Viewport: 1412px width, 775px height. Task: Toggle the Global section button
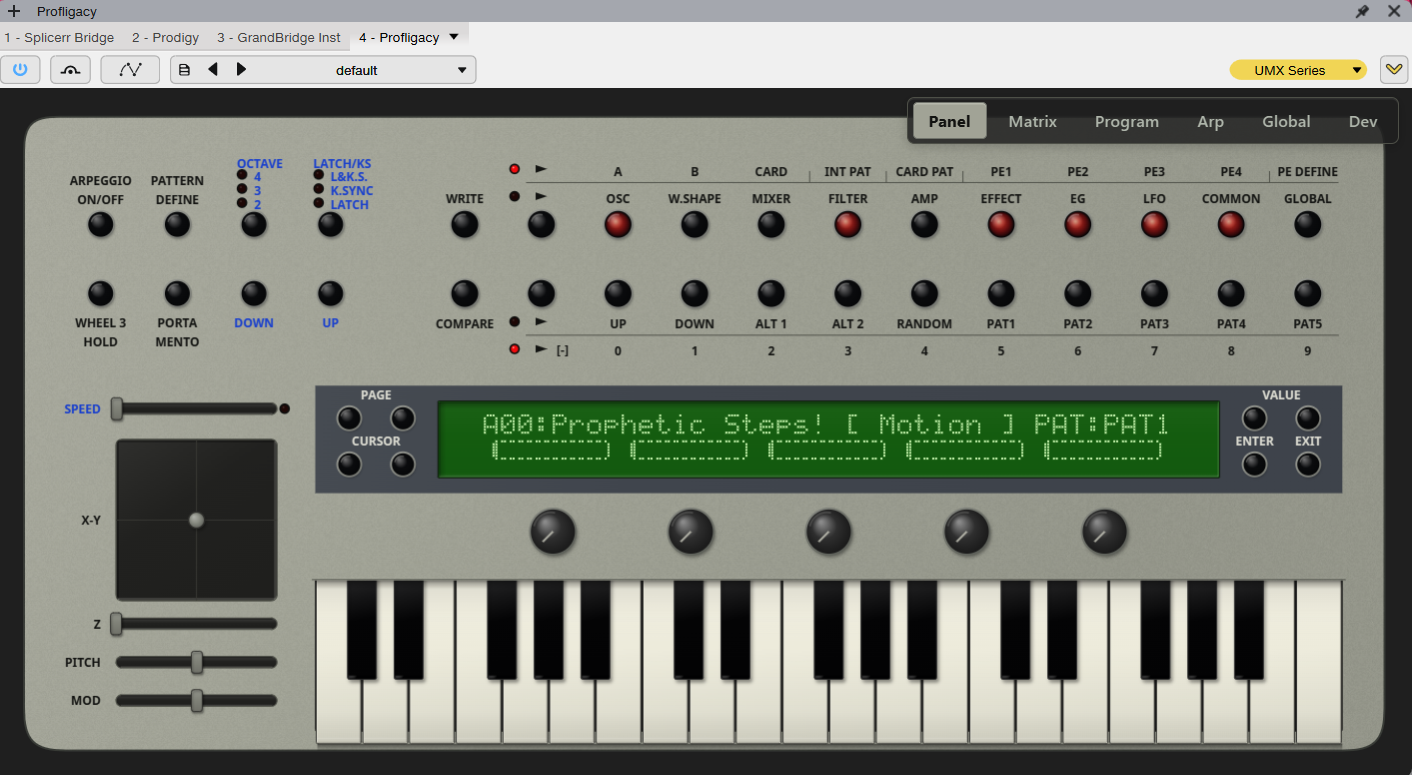(x=1308, y=225)
